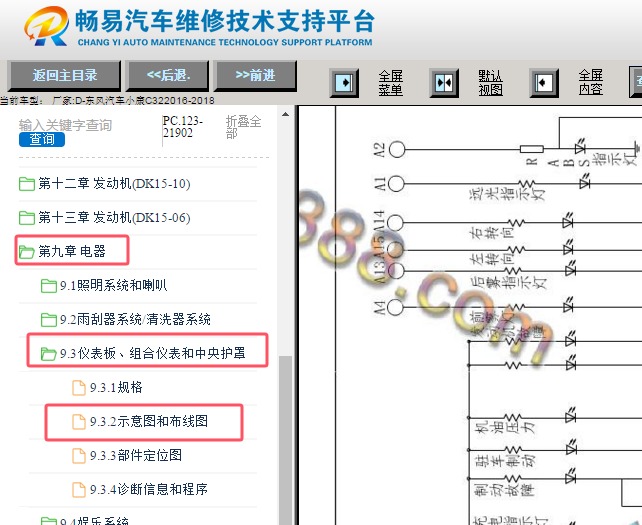The height and width of the screenshot is (525, 642).
Task: Click connector A4 circle in diagram
Action: [395, 307]
